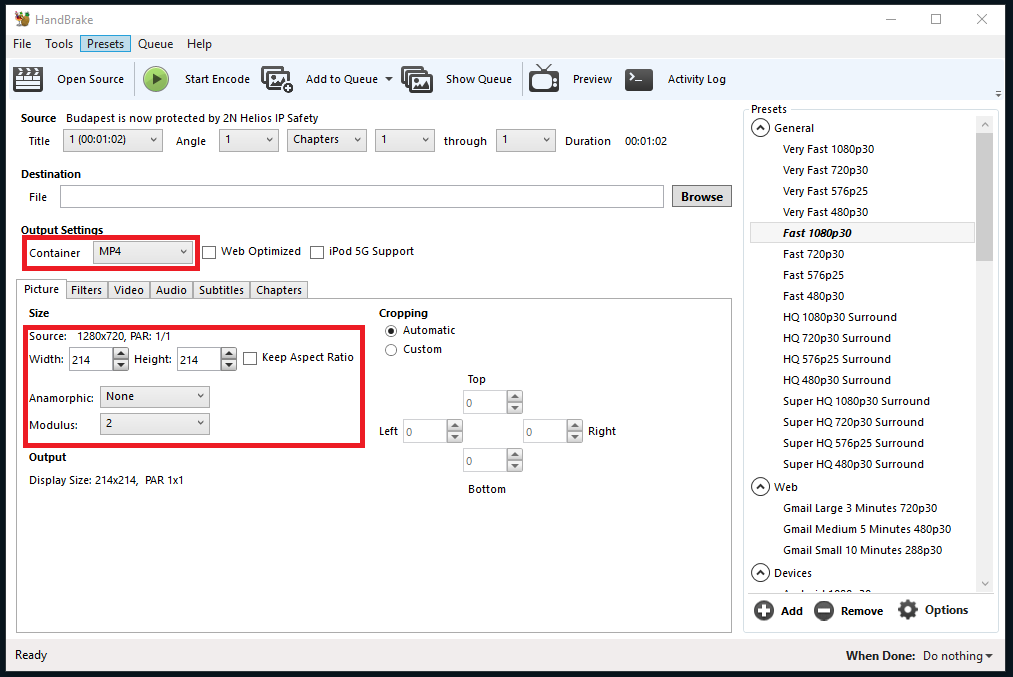Open the Tools menu

59,44
